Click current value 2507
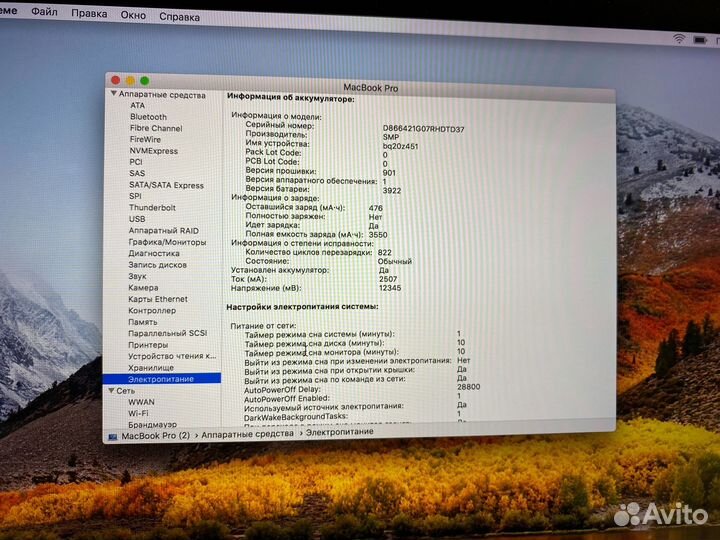The height and width of the screenshot is (540, 720). [x=388, y=279]
